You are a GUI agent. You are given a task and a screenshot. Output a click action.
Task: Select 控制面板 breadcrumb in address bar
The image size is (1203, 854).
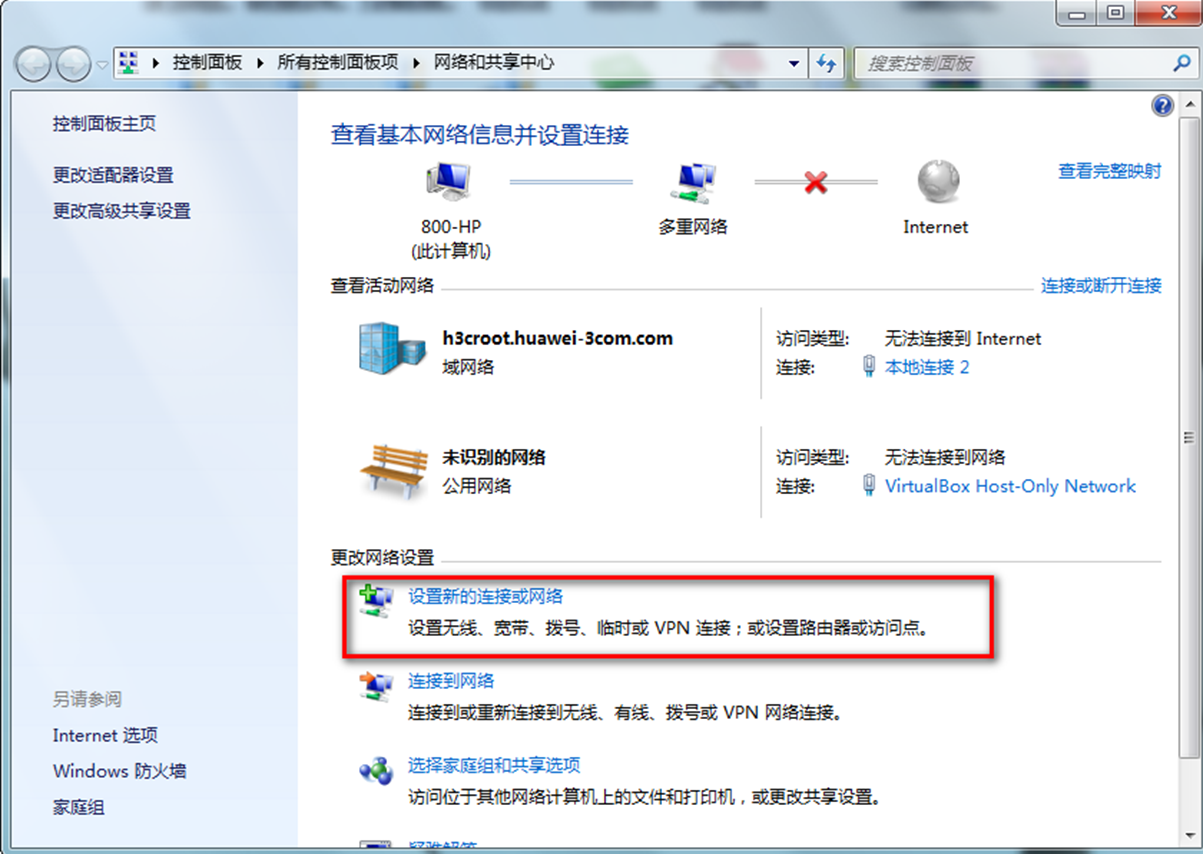point(207,62)
